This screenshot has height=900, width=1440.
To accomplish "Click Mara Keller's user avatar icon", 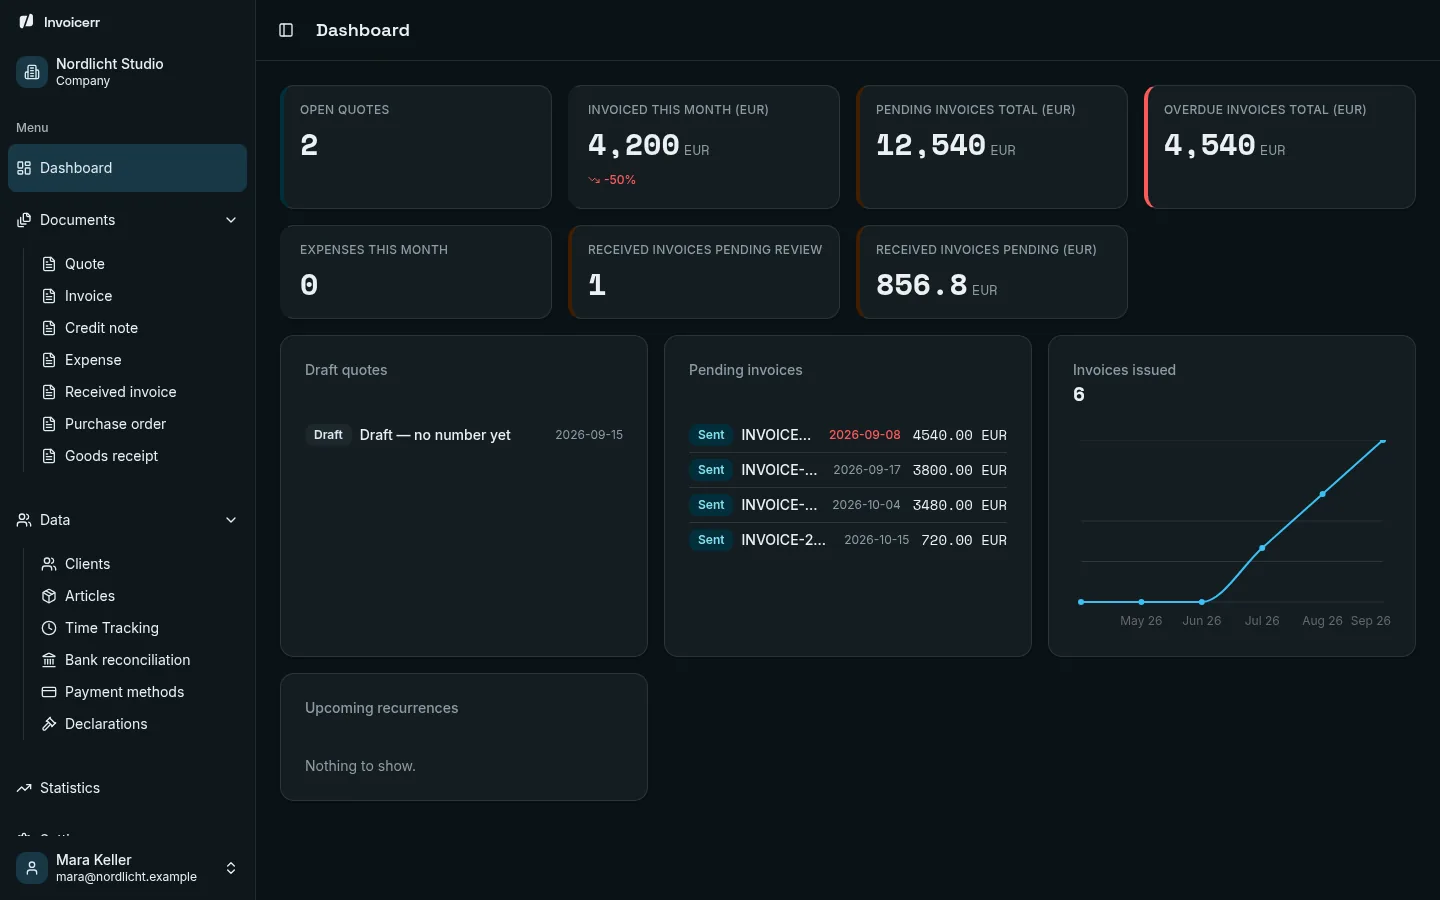I will 32,868.
